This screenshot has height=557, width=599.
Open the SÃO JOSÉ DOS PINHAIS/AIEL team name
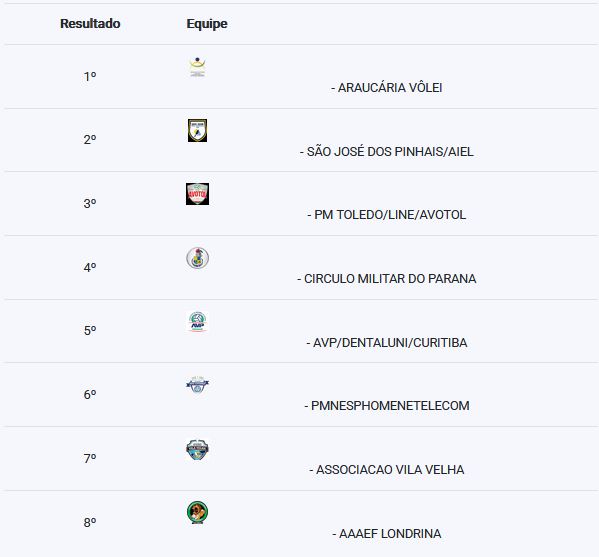390,152
